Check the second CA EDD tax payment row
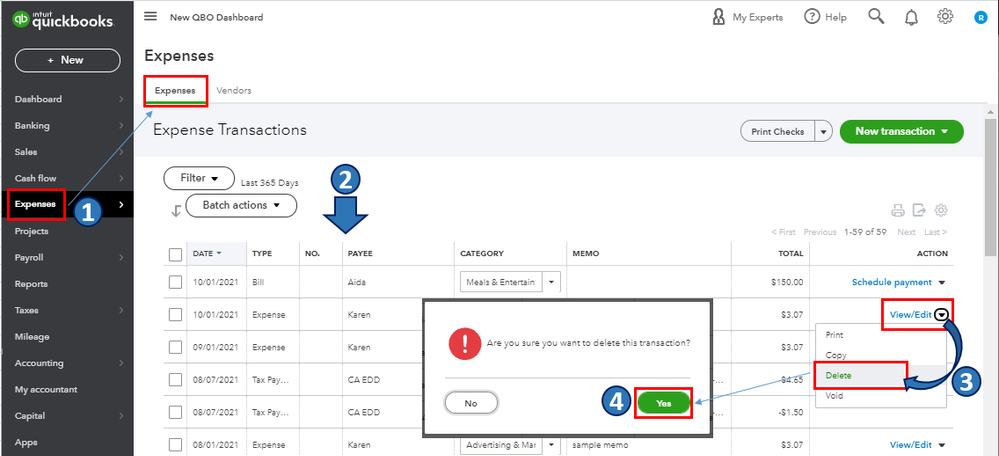Image resolution: width=999 pixels, height=456 pixels. (x=175, y=412)
